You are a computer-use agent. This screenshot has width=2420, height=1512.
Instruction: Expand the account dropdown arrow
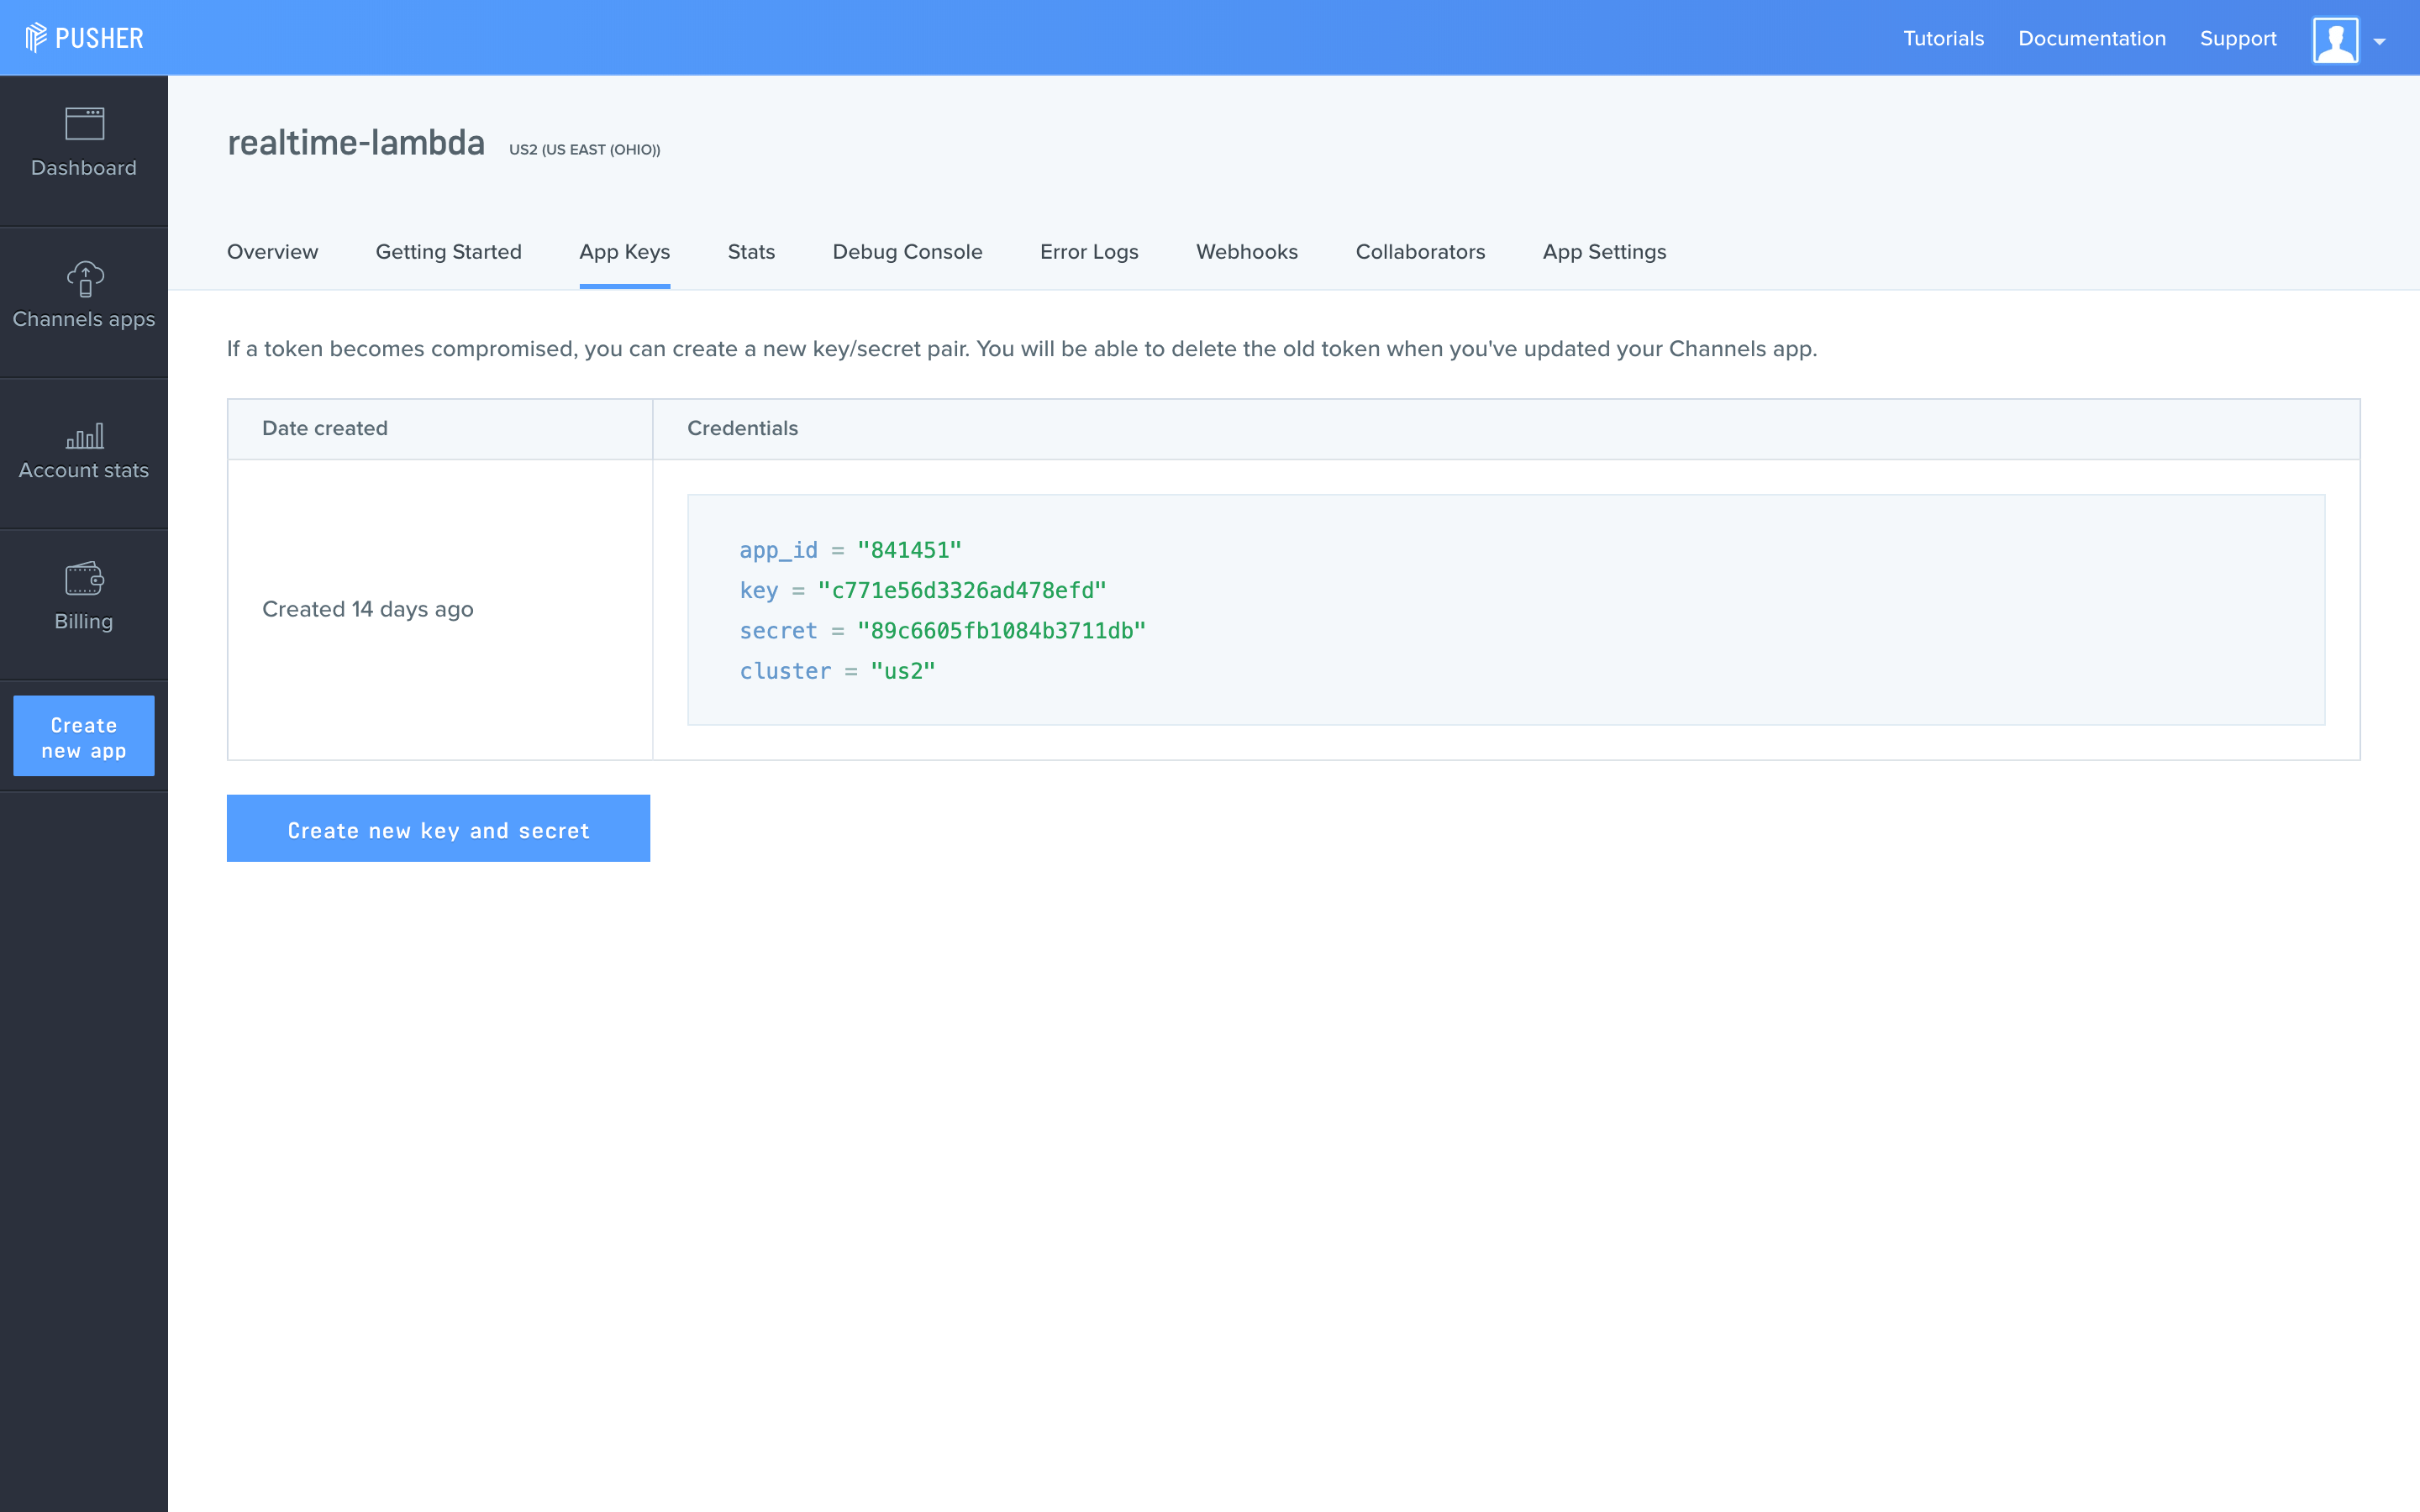(x=2380, y=42)
